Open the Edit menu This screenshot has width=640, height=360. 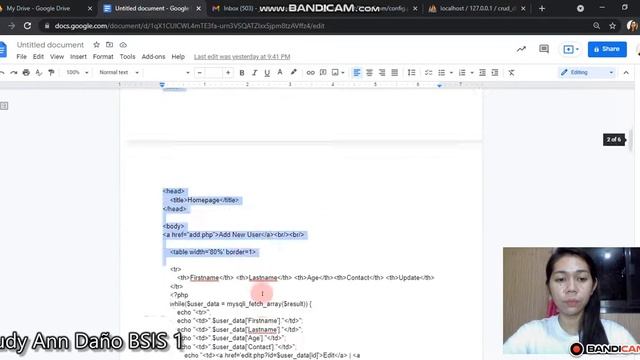(38, 57)
